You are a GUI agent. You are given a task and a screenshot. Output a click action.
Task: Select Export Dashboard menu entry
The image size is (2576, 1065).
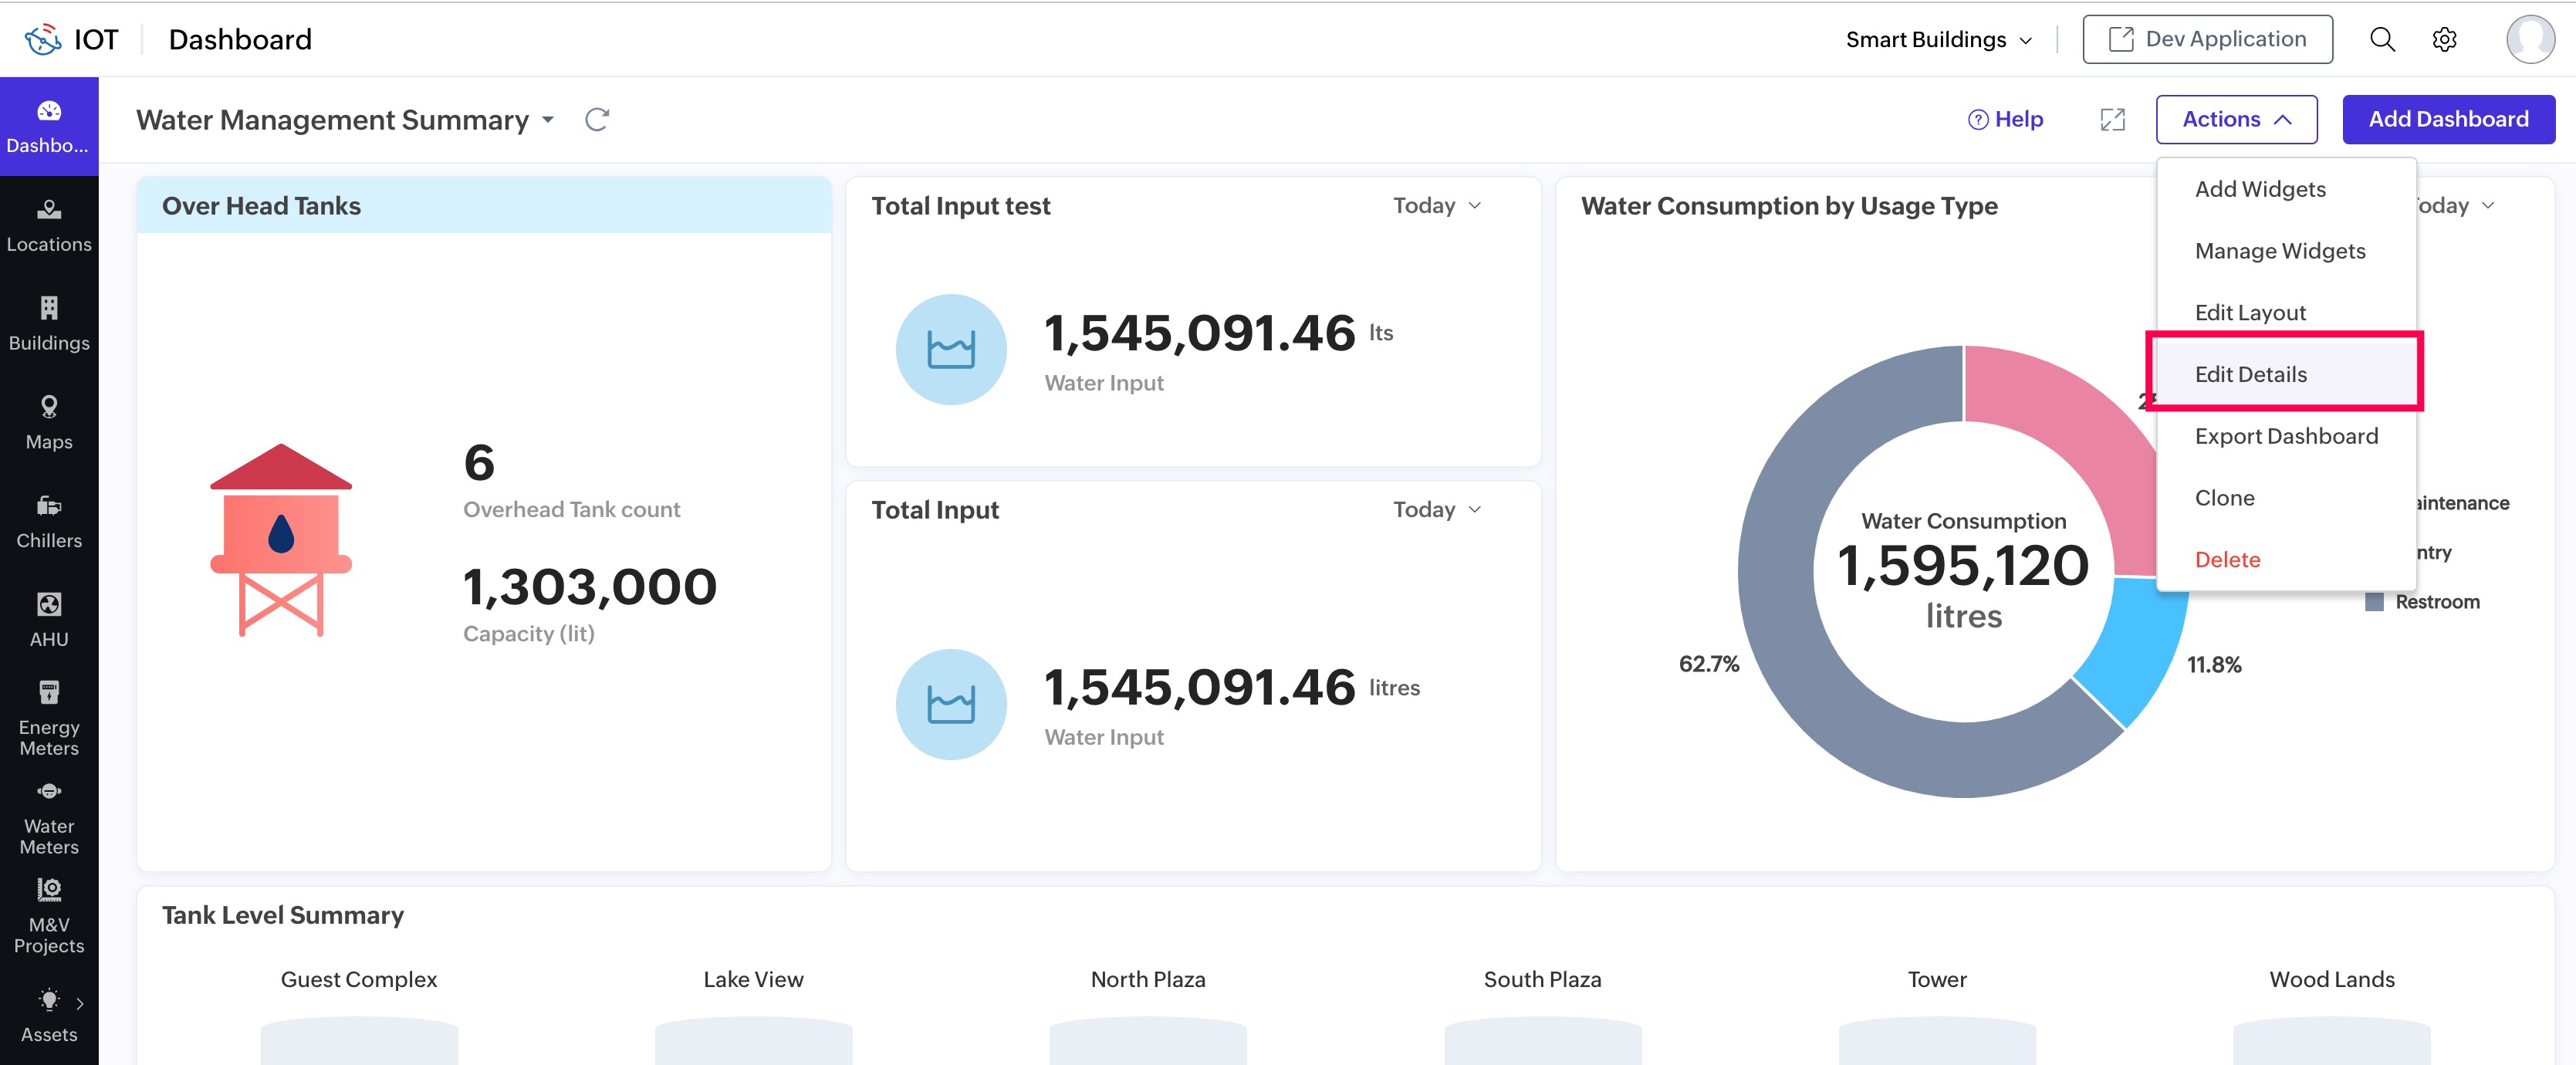(x=2286, y=436)
